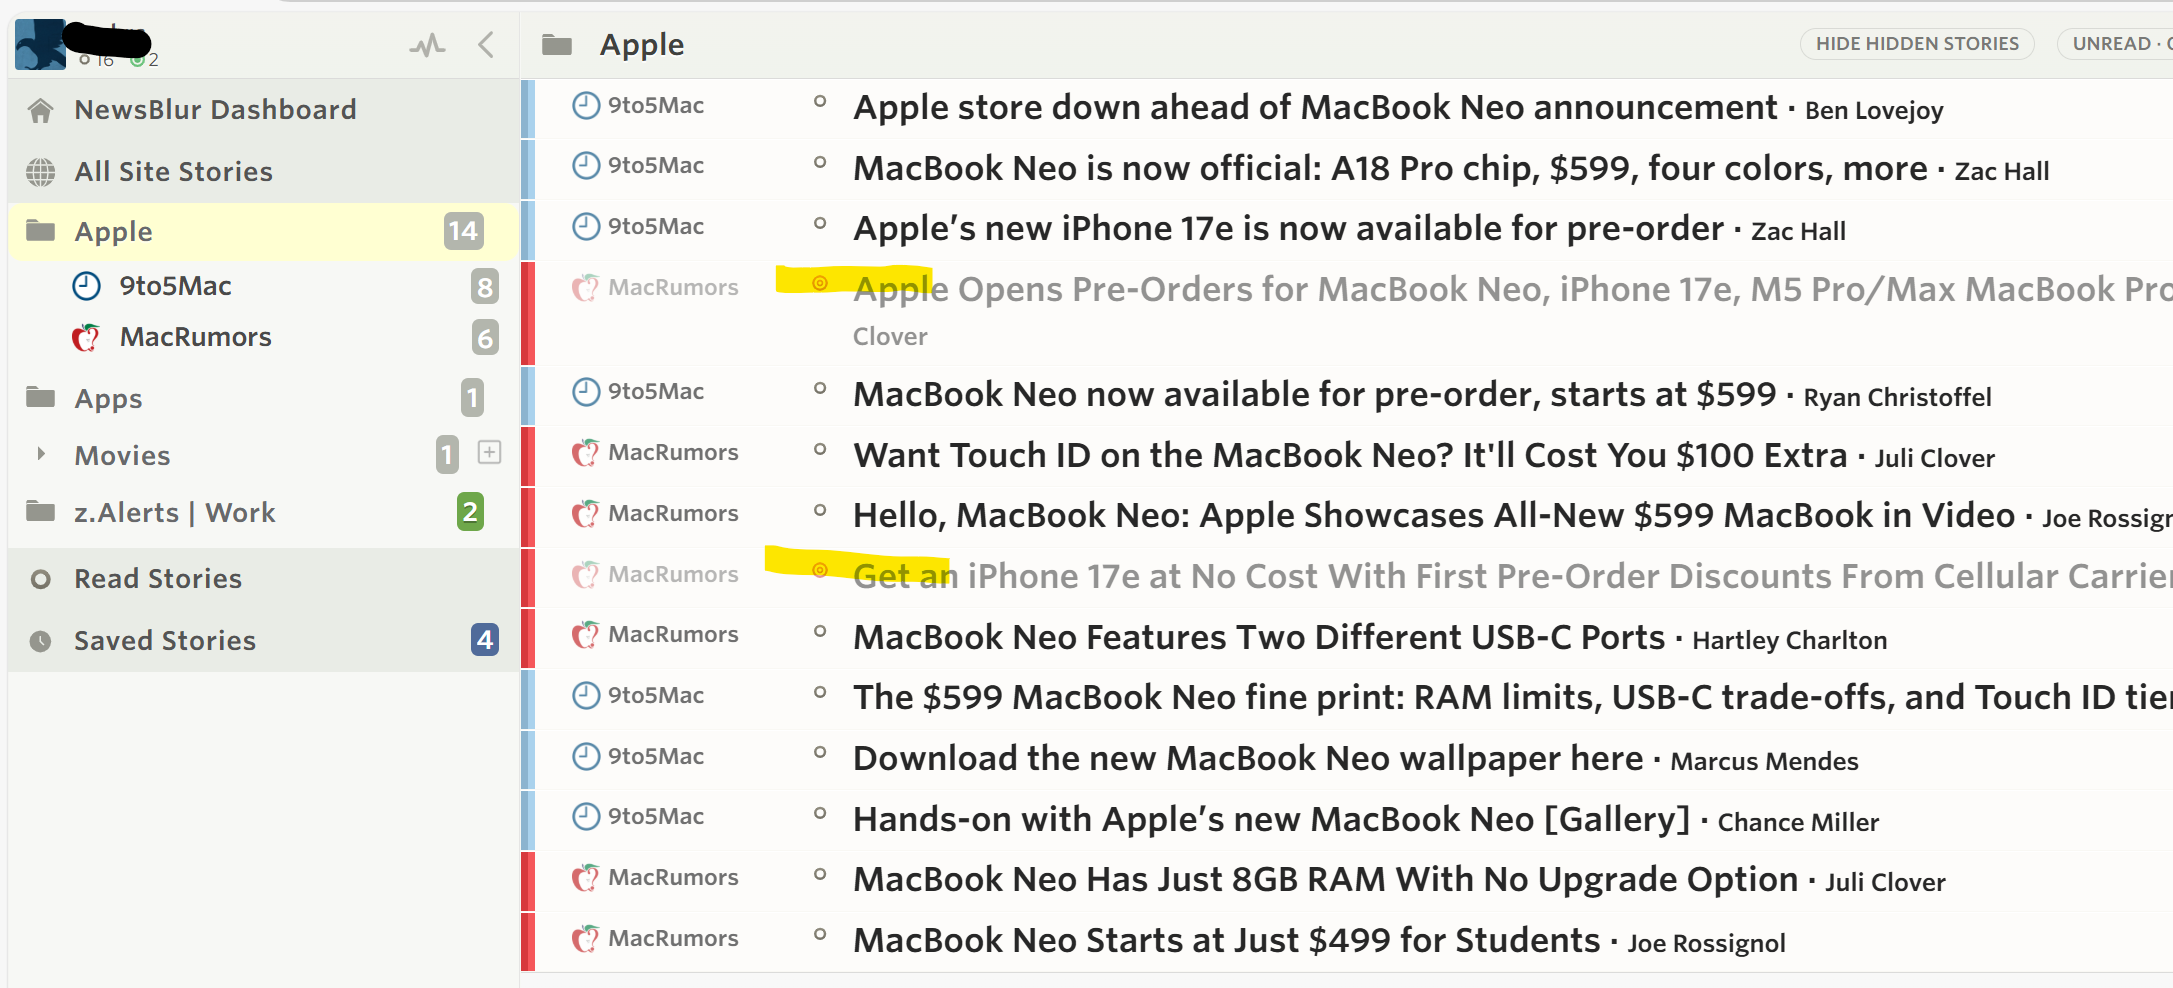Toggle read indicator on Apple Opens Pre-Orders story

click(820, 284)
